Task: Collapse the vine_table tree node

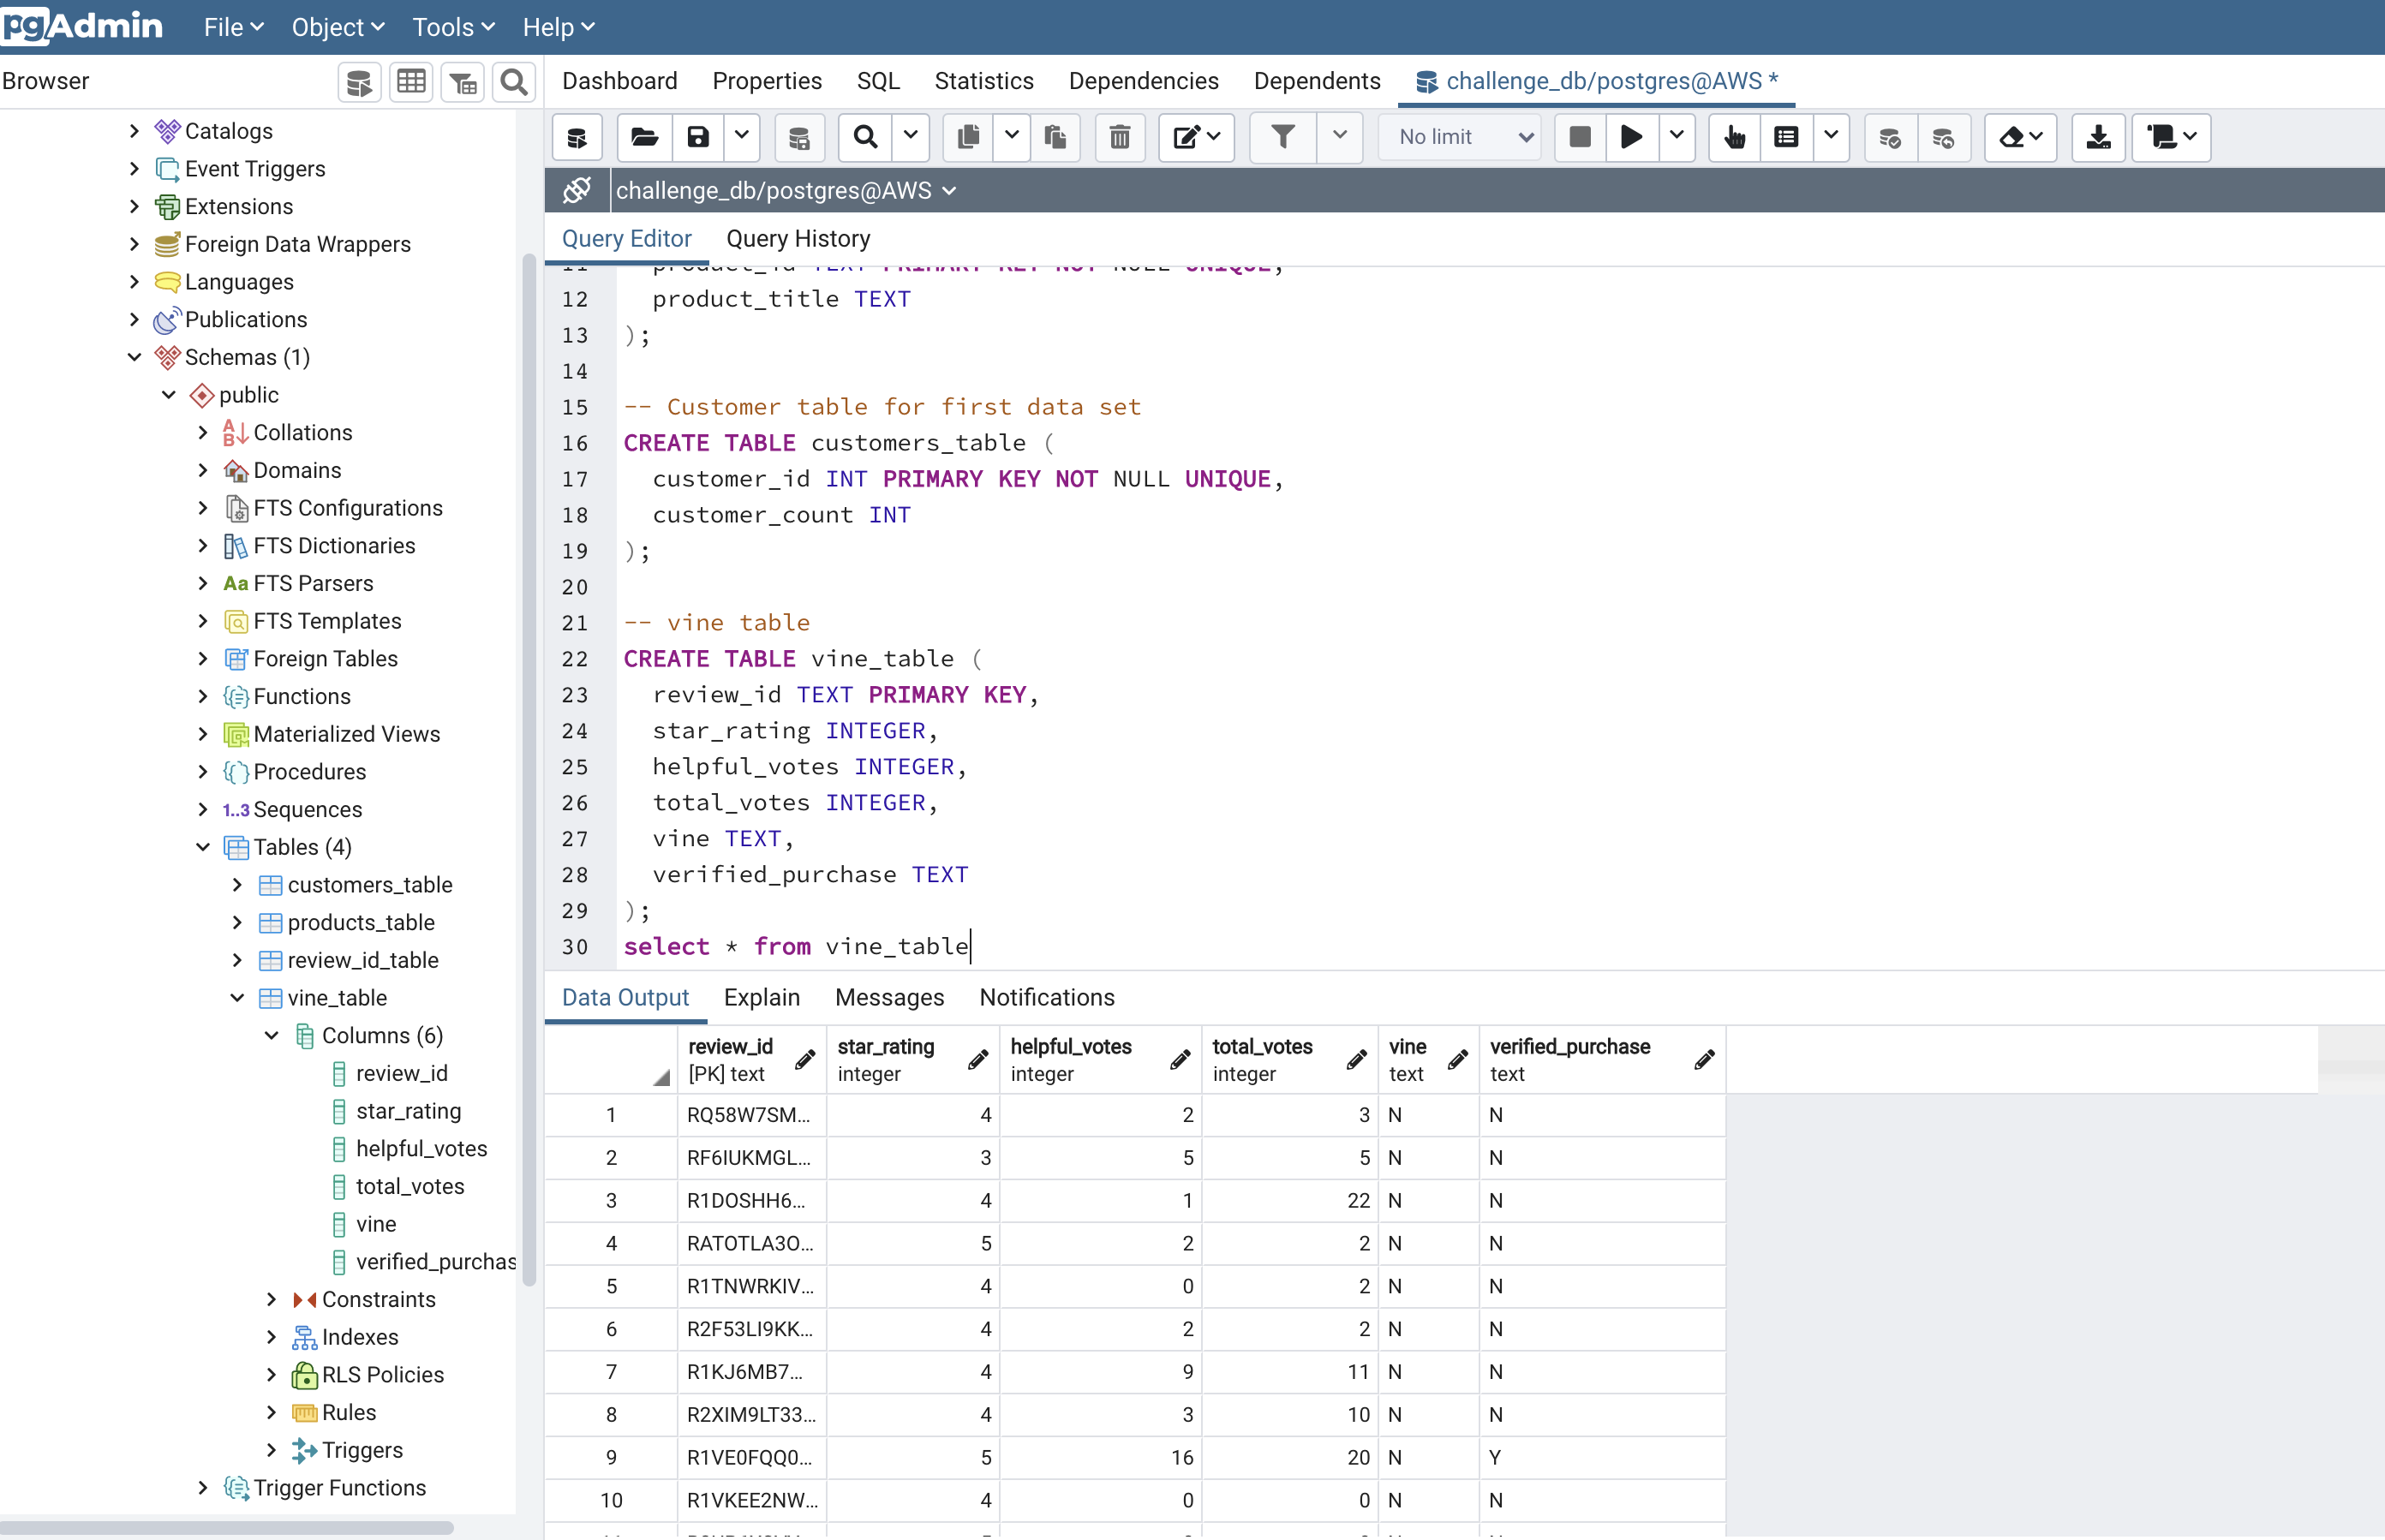Action: pos(237,998)
